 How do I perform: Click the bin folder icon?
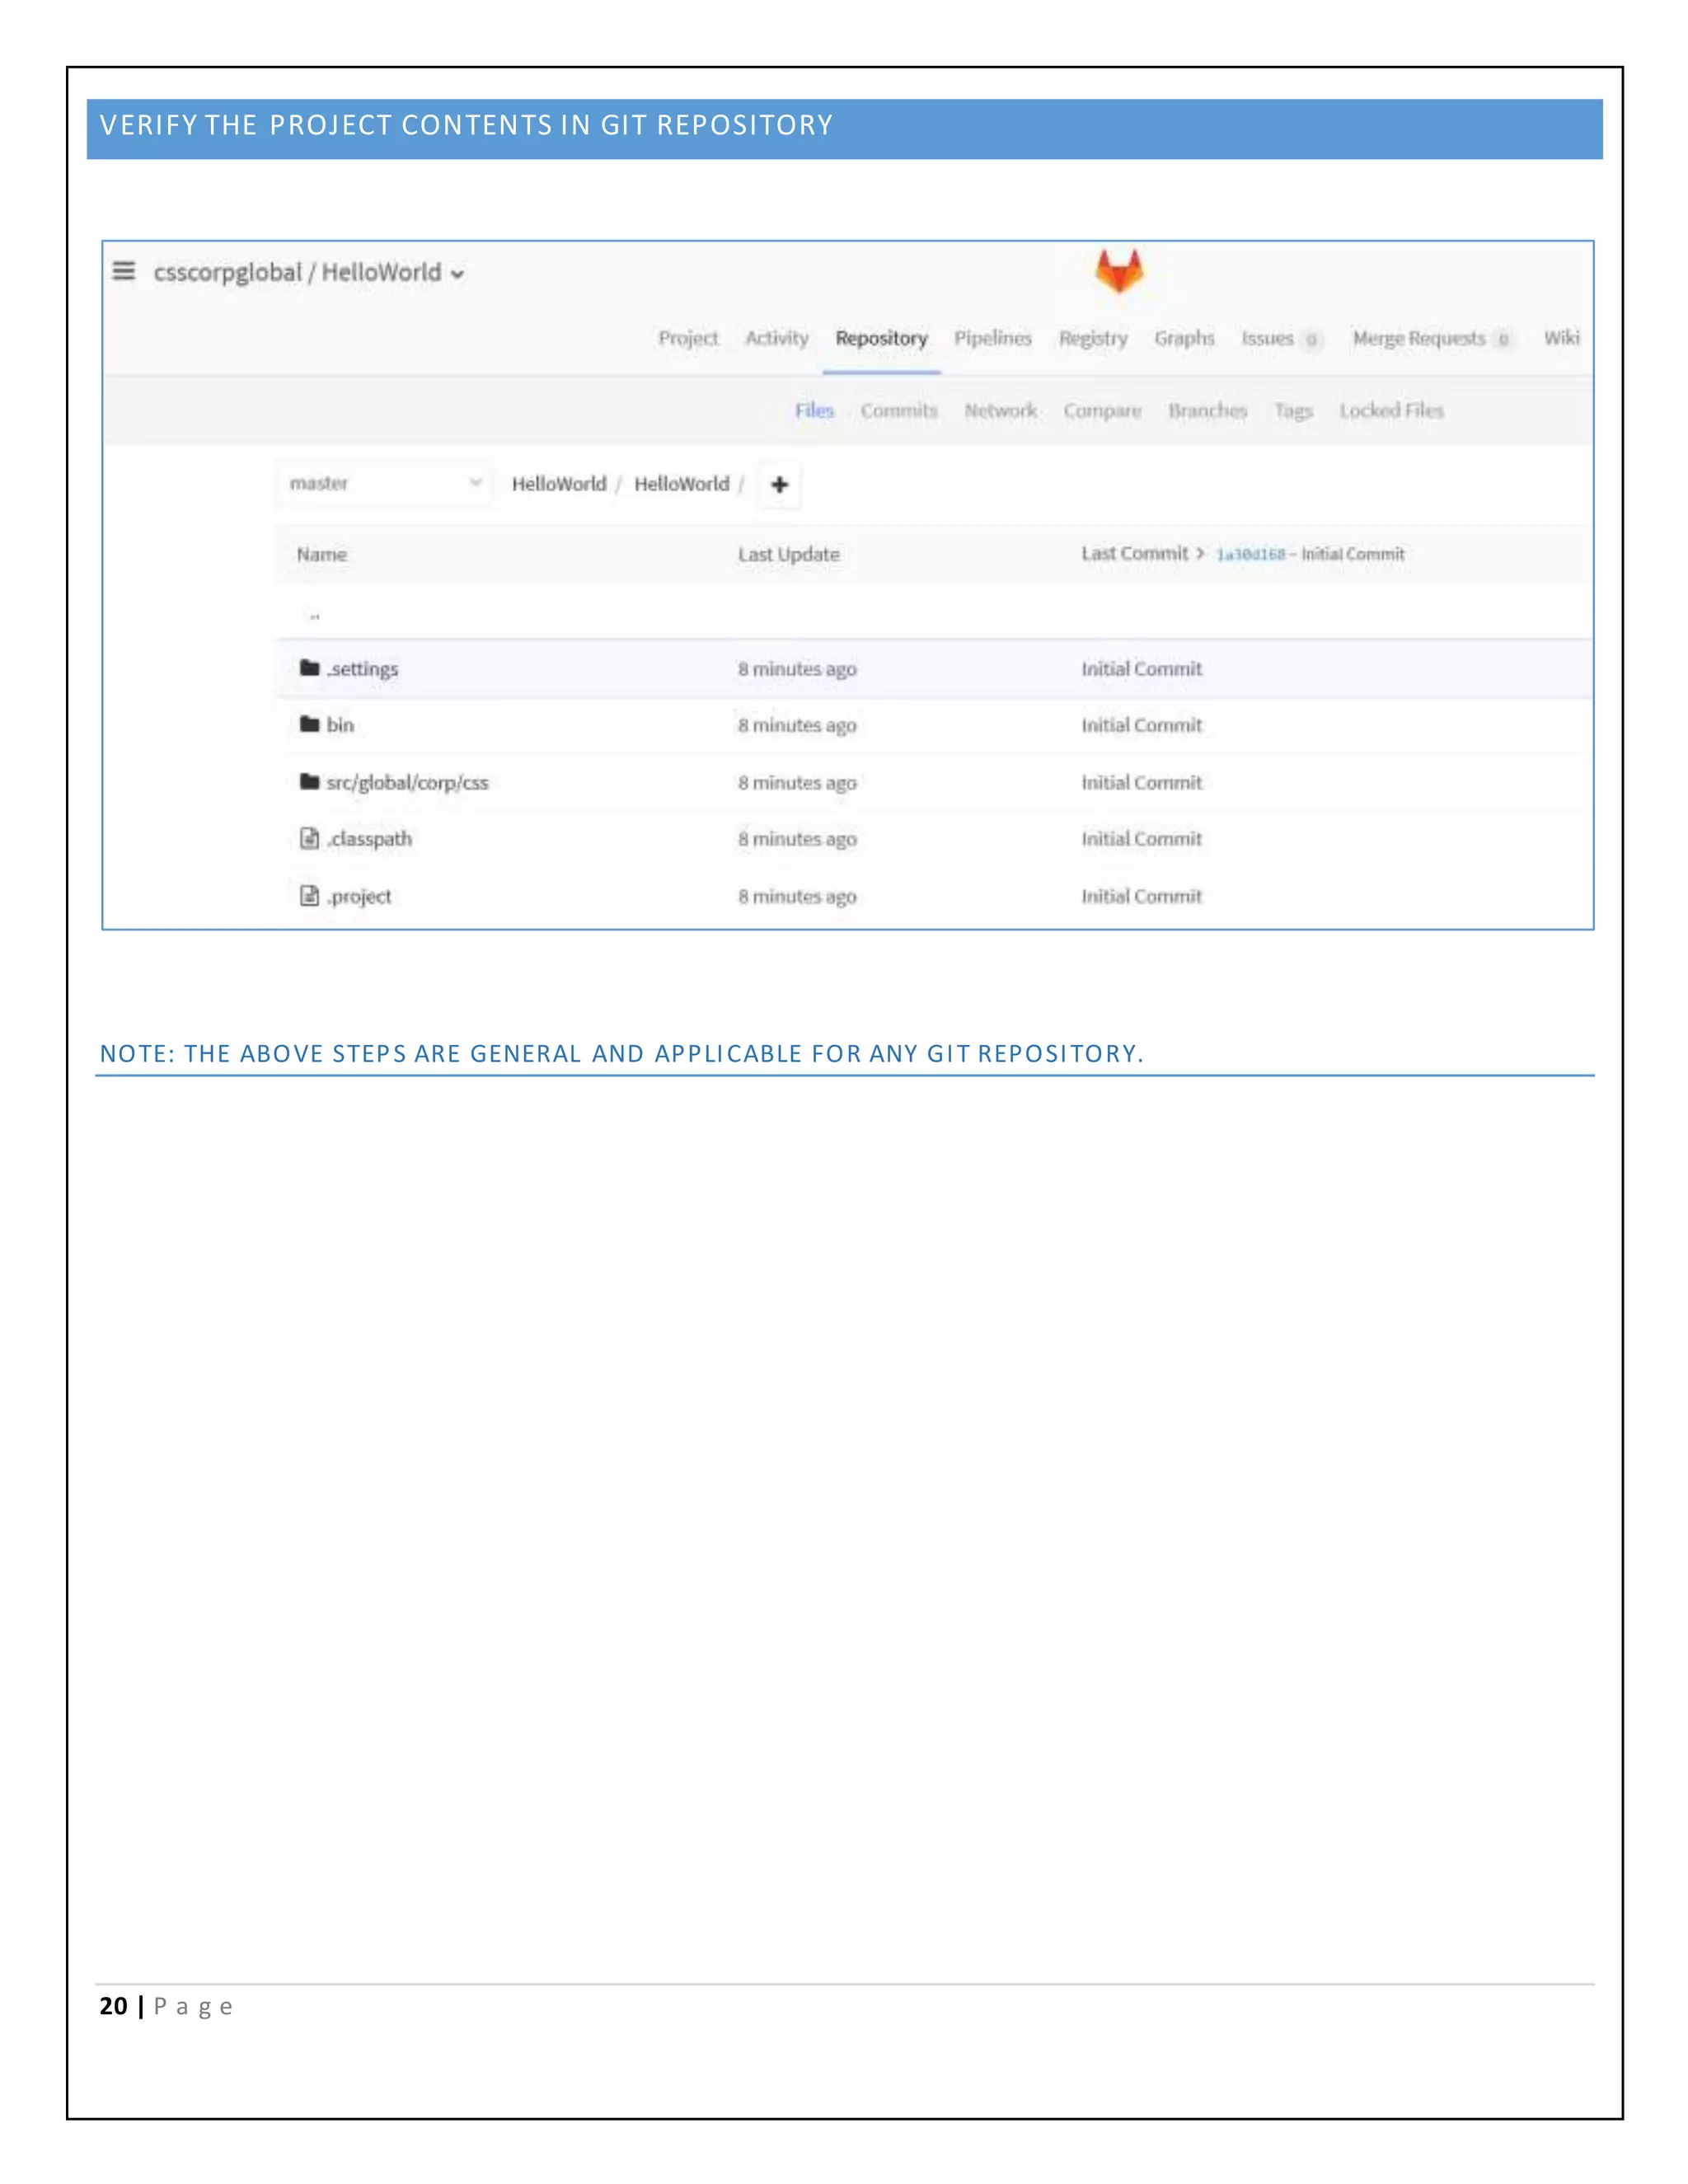click(309, 724)
